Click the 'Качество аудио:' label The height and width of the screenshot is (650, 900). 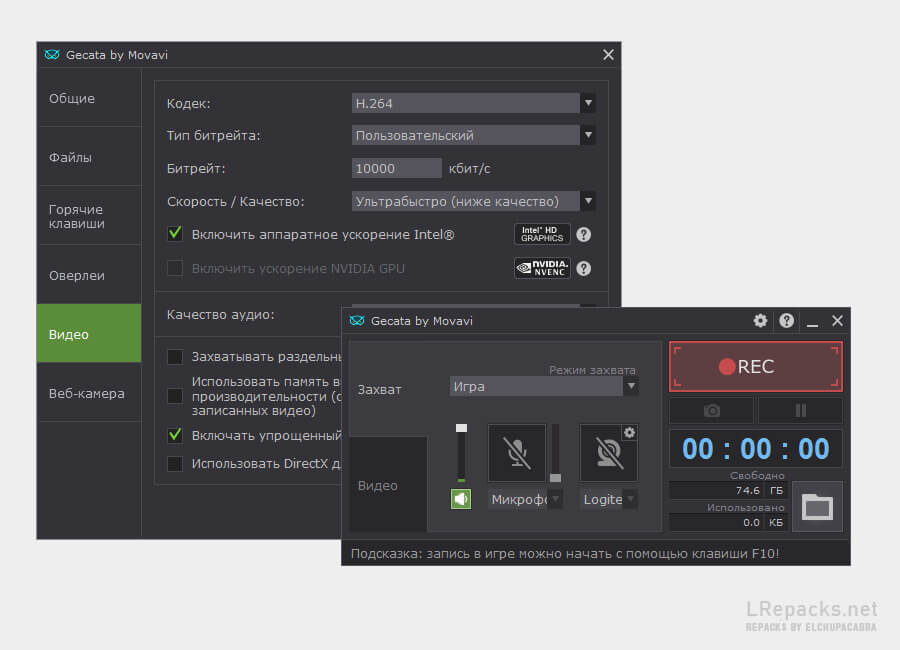pyautogui.click(x=220, y=315)
